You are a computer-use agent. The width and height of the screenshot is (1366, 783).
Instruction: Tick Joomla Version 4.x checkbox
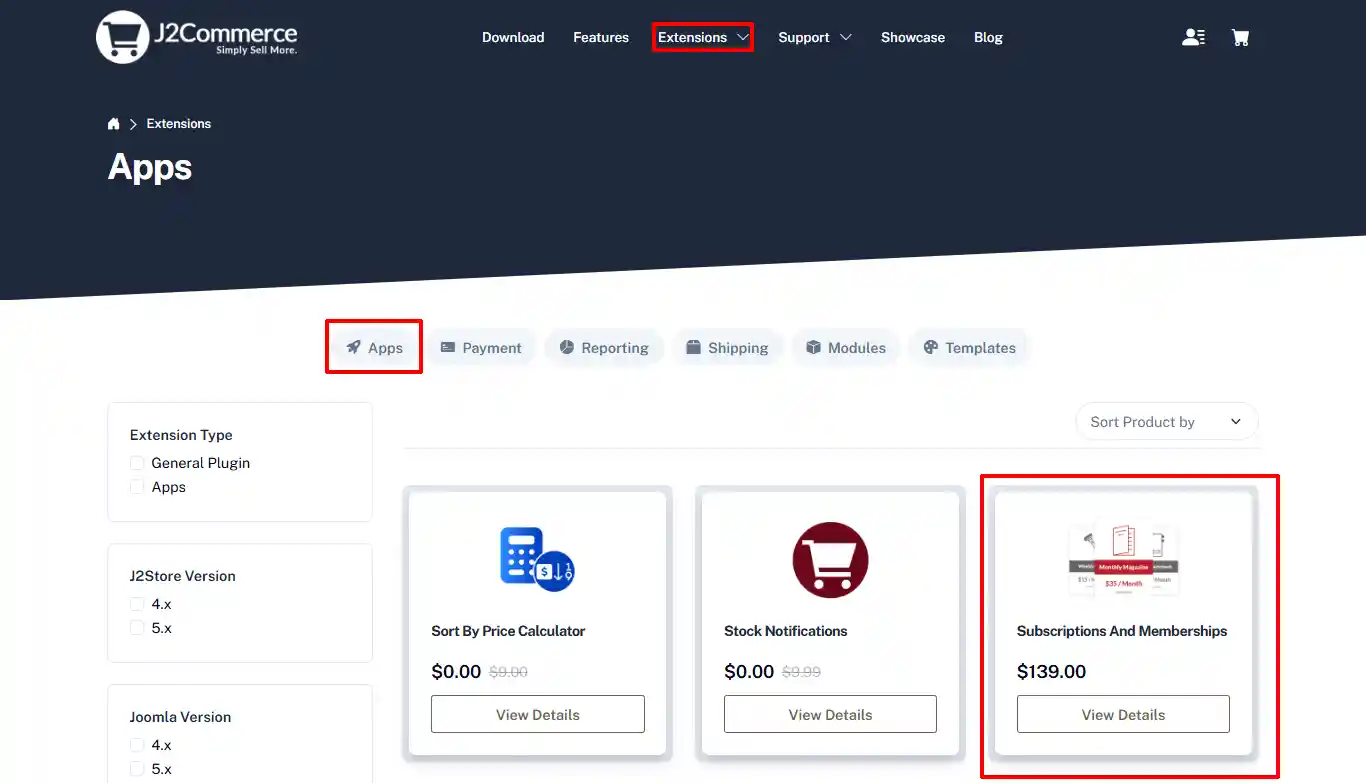click(x=137, y=745)
